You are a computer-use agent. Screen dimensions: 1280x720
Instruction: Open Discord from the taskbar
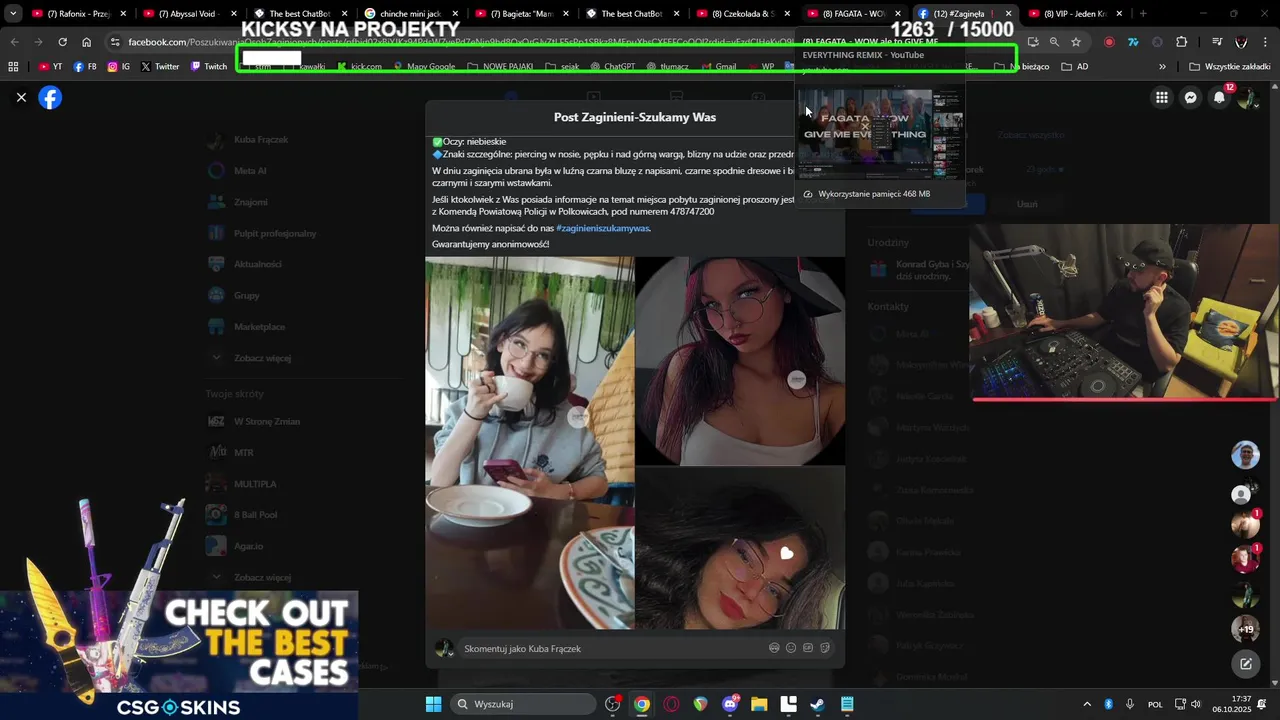[730, 704]
